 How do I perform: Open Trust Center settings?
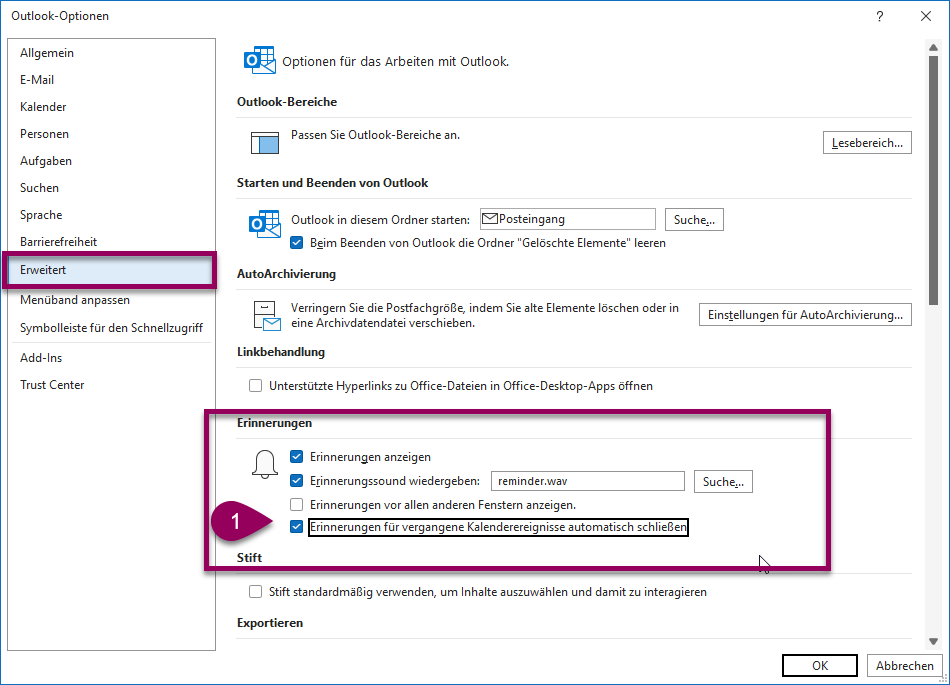[111, 385]
